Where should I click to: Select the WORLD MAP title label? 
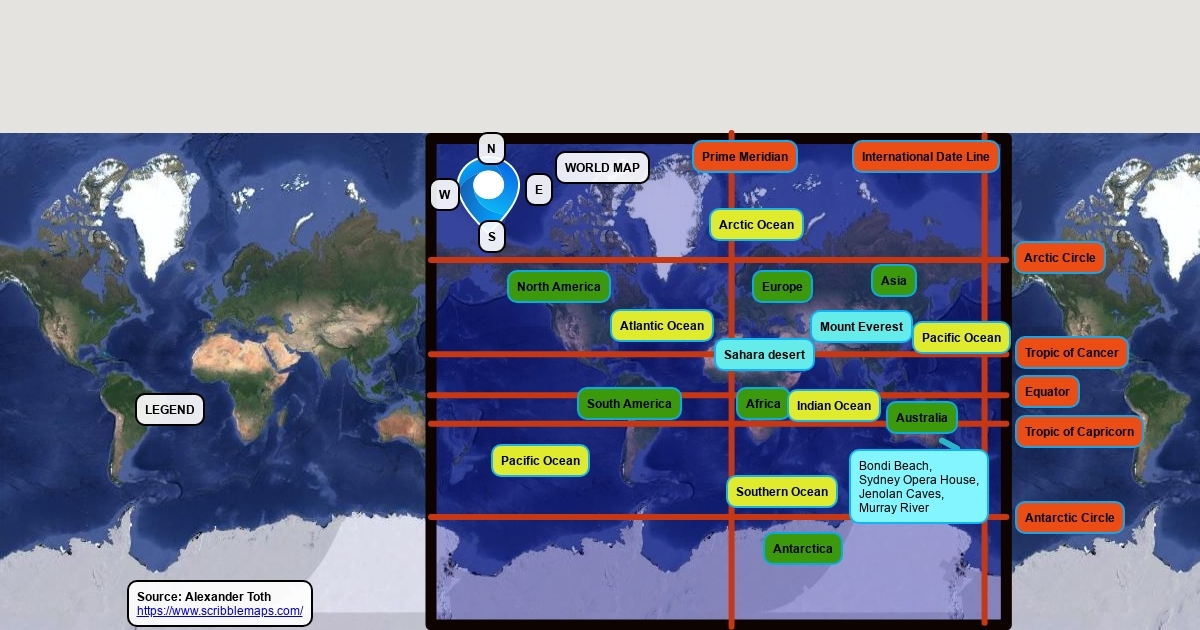click(602, 168)
